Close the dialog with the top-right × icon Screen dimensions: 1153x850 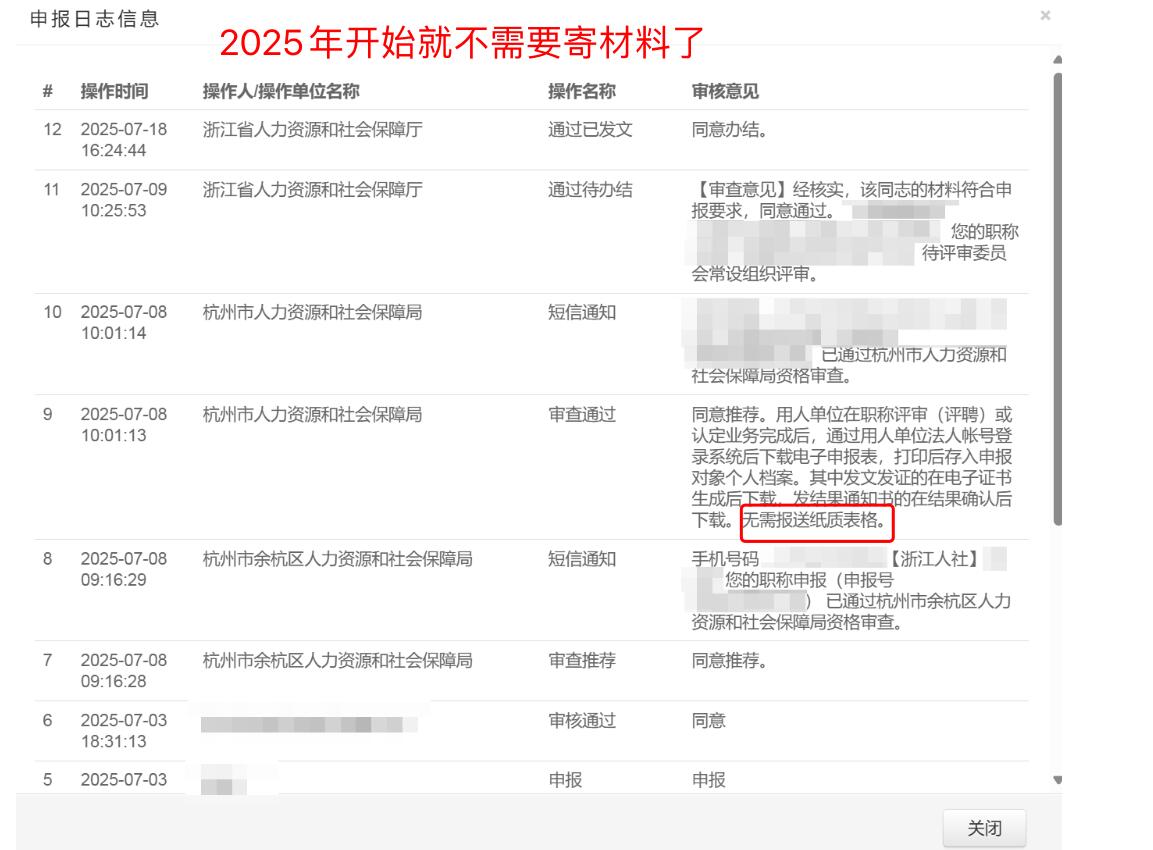point(1045,16)
